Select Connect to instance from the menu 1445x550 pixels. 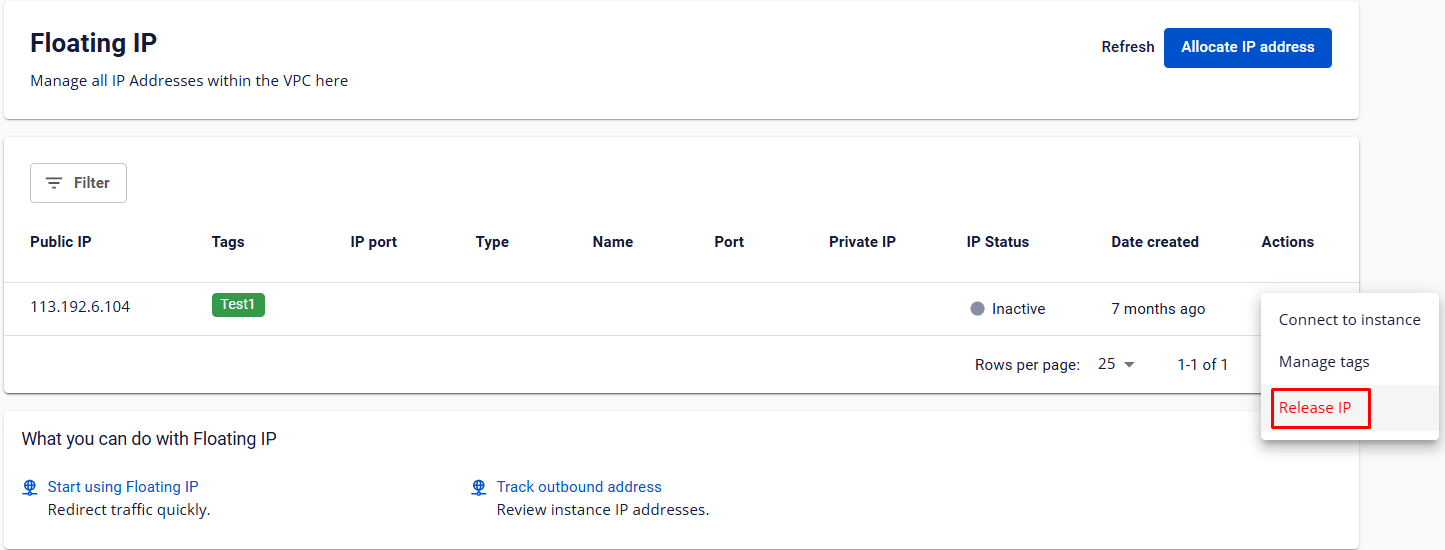[1349, 320]
